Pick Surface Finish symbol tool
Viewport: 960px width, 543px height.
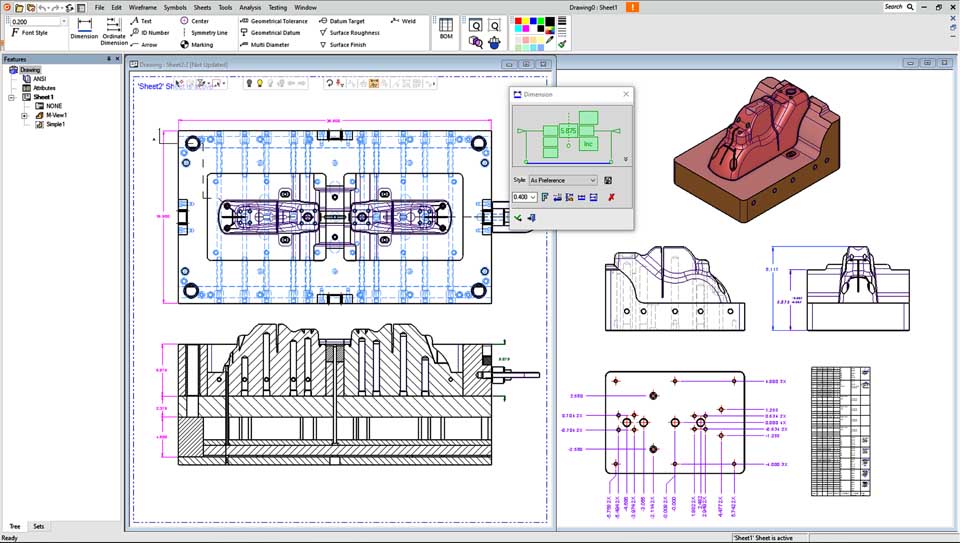point(343,45)
